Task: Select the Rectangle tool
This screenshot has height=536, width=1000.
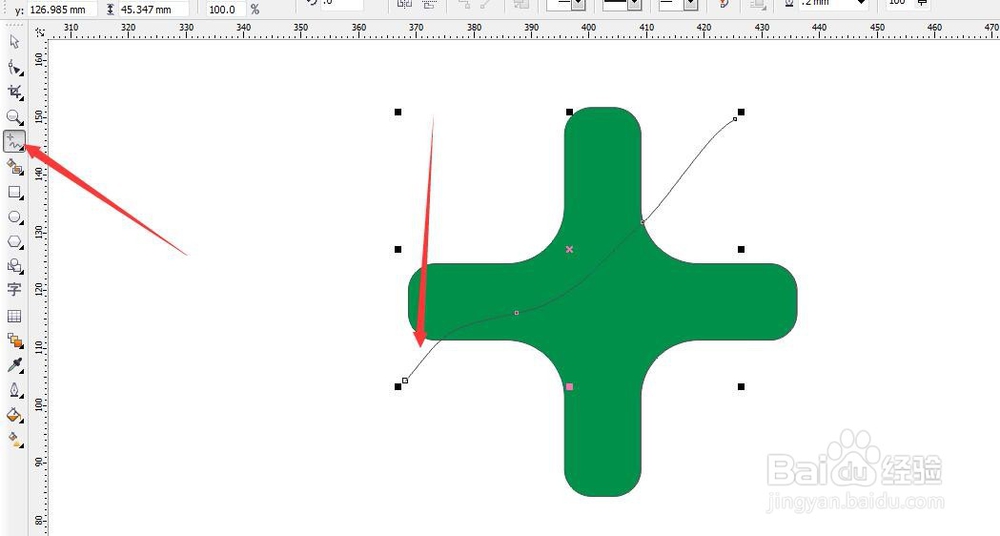Action: [14, 192]
